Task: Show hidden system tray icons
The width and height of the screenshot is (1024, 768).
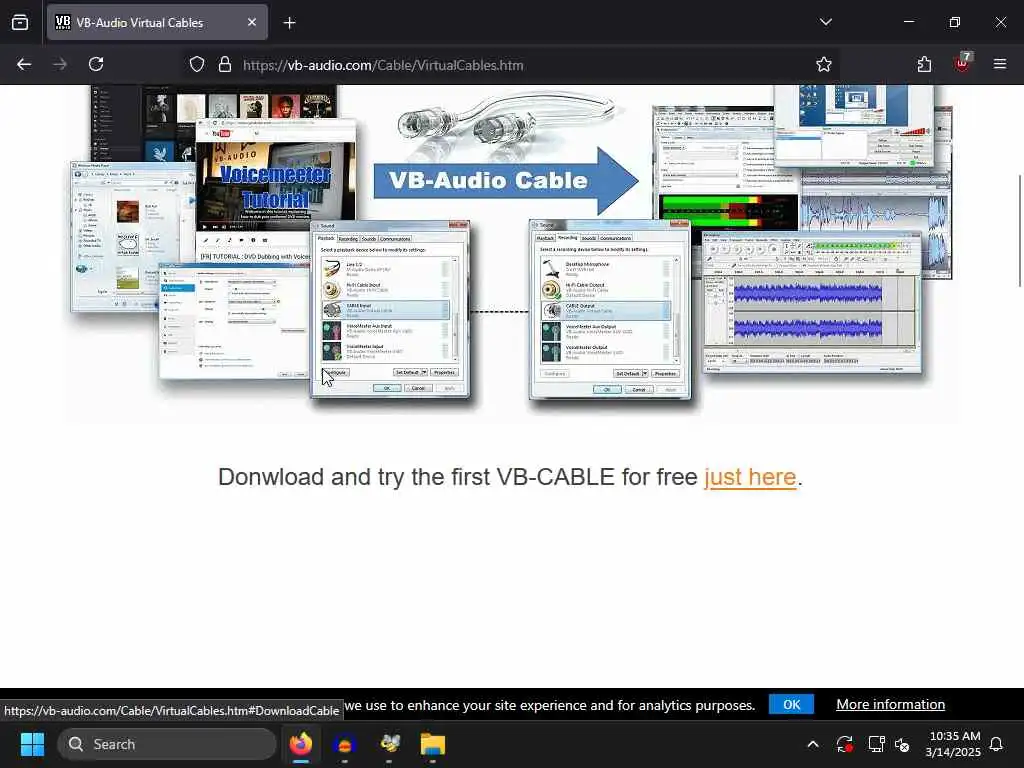Action: [813, 744]
